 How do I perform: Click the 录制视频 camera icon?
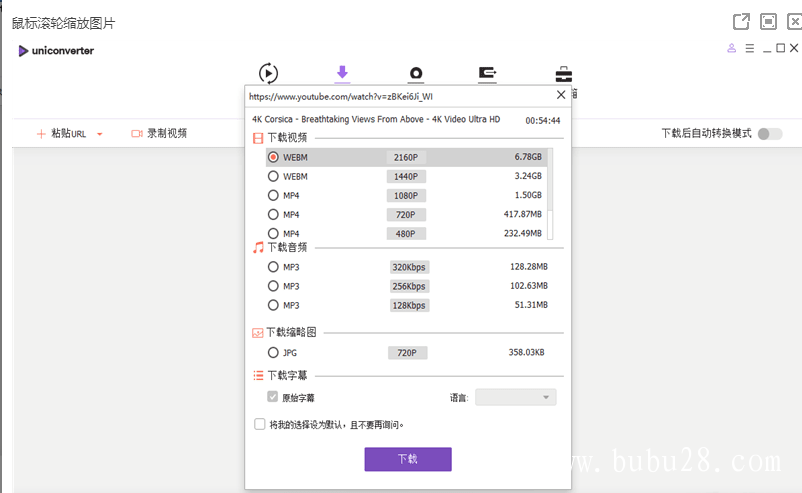pyautogui.click(x=137, y=133)
